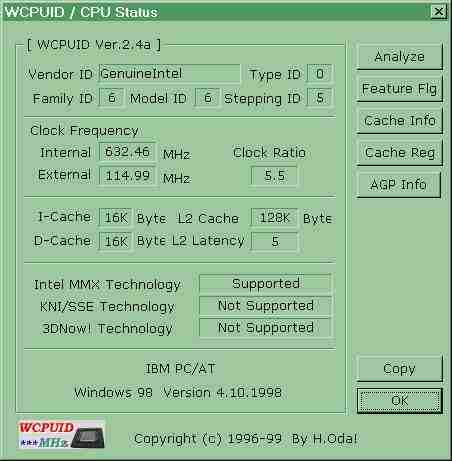Click the 'Clock Frequency' heading text
This screenshot has height=461, width=452.
(84, 131)
